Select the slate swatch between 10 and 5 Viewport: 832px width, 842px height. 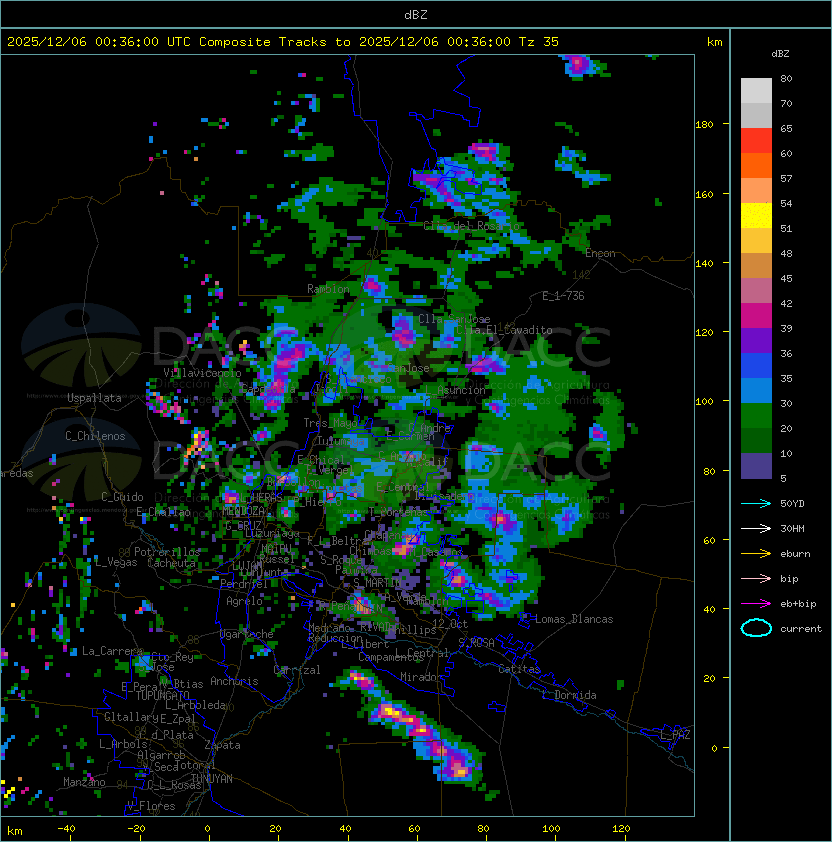pos(756,466)
